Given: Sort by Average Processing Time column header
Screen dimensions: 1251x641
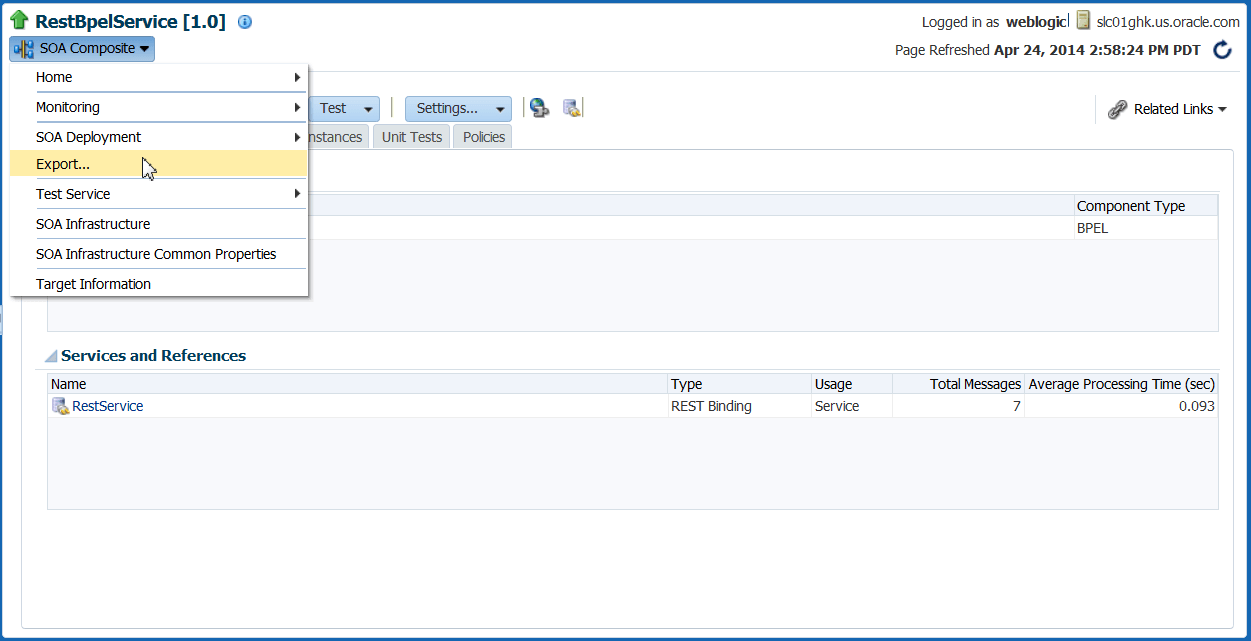Looking at the screenshot, I should pos(1121,384).
